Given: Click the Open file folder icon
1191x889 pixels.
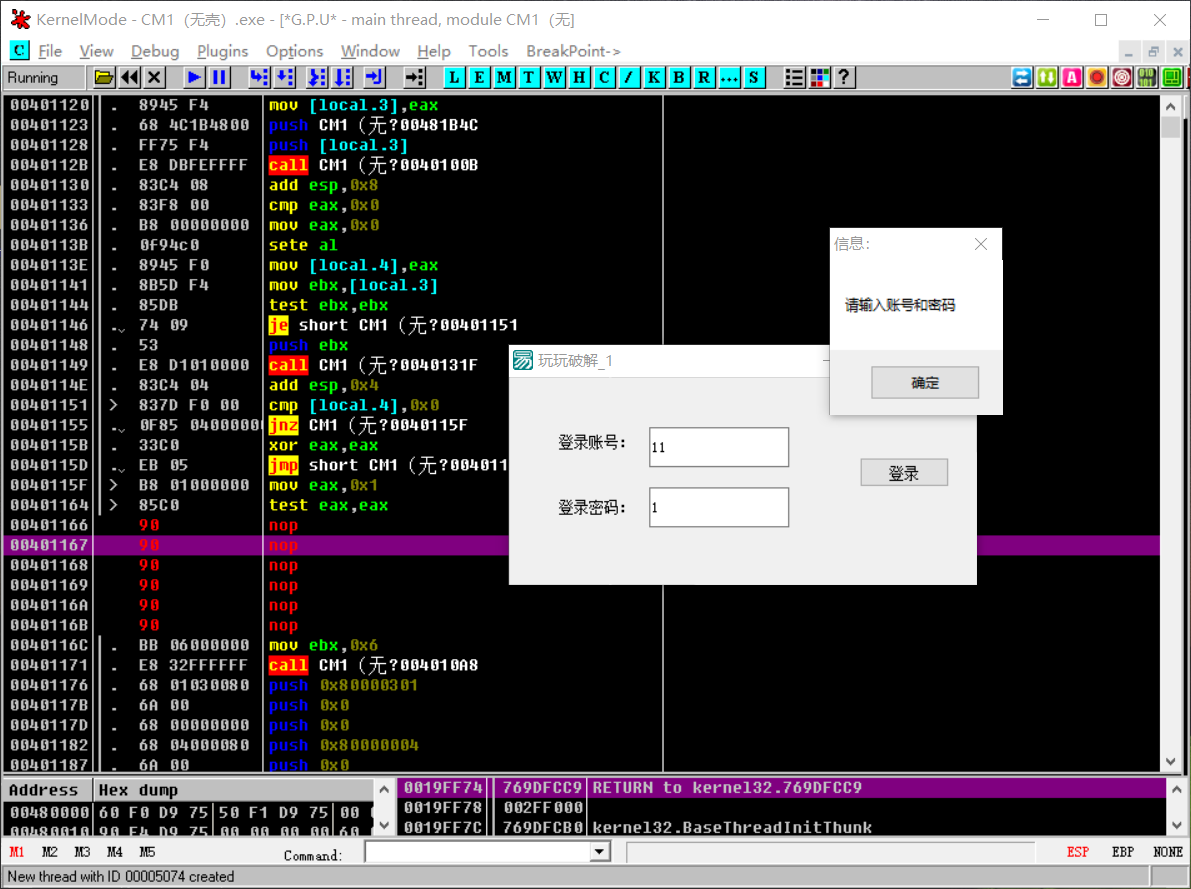Looking at the screenshot, I should click(104, 77).
